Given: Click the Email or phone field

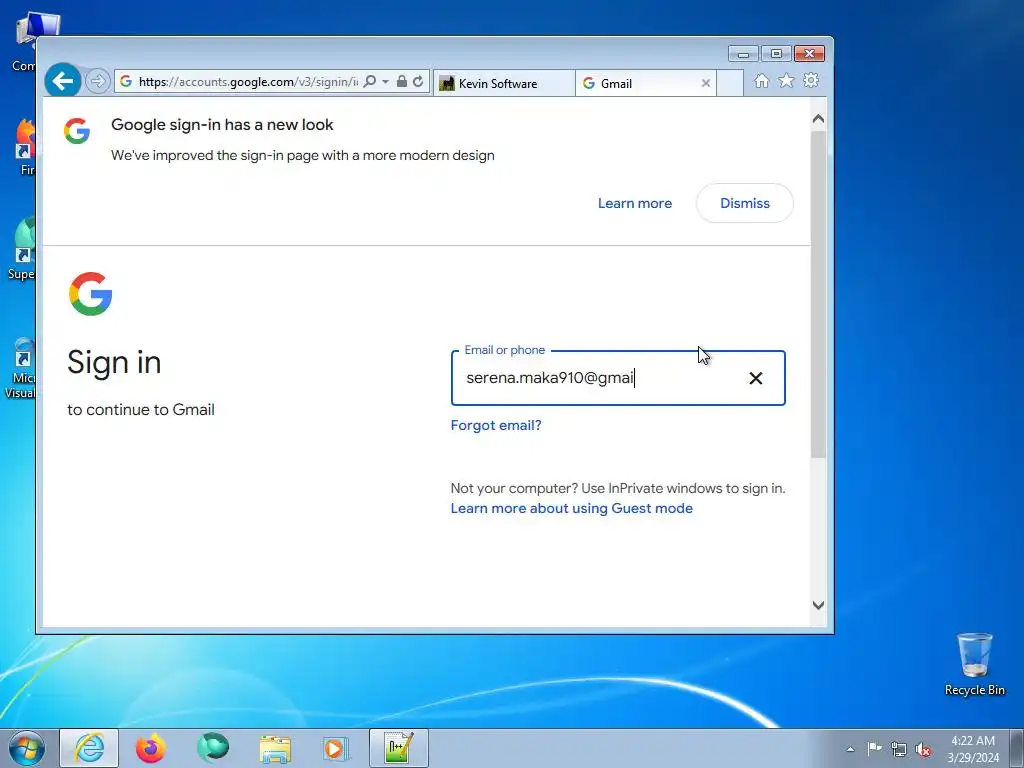Looking at the screenshot, I should [x=618, y=378].
